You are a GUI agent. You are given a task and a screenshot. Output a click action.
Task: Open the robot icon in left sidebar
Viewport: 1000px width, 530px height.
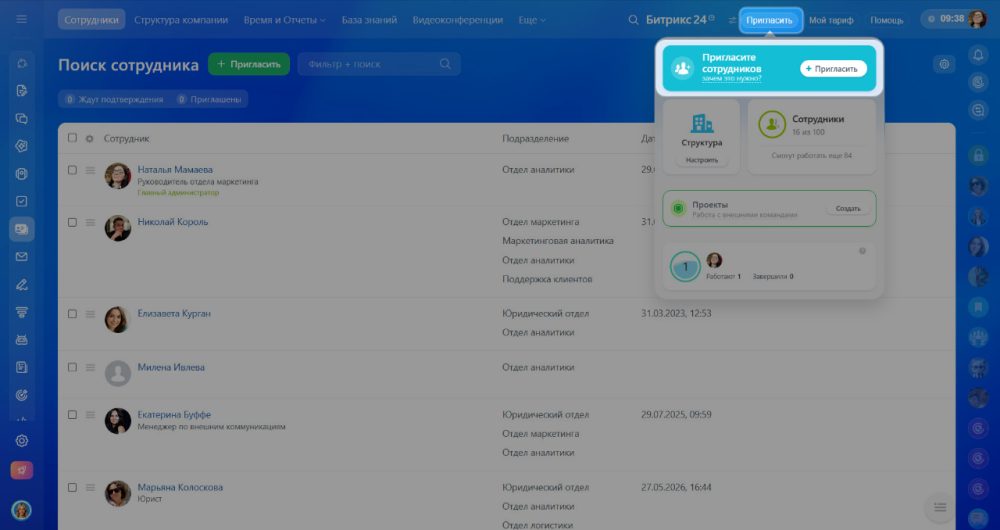(x=22, y=340)
